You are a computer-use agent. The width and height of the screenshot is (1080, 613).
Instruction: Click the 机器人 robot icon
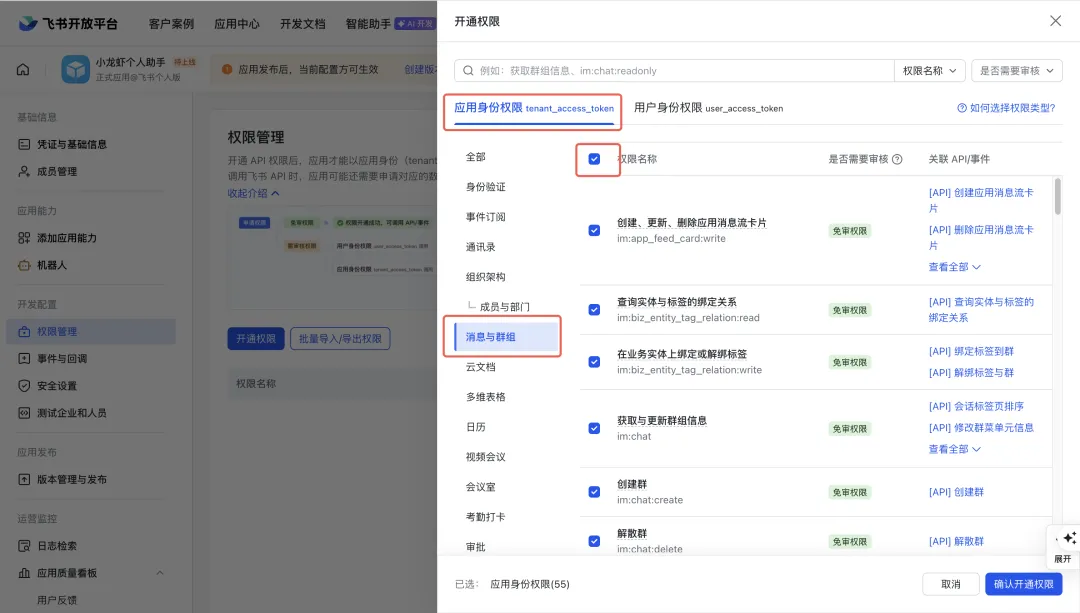(x=24, y=265)
